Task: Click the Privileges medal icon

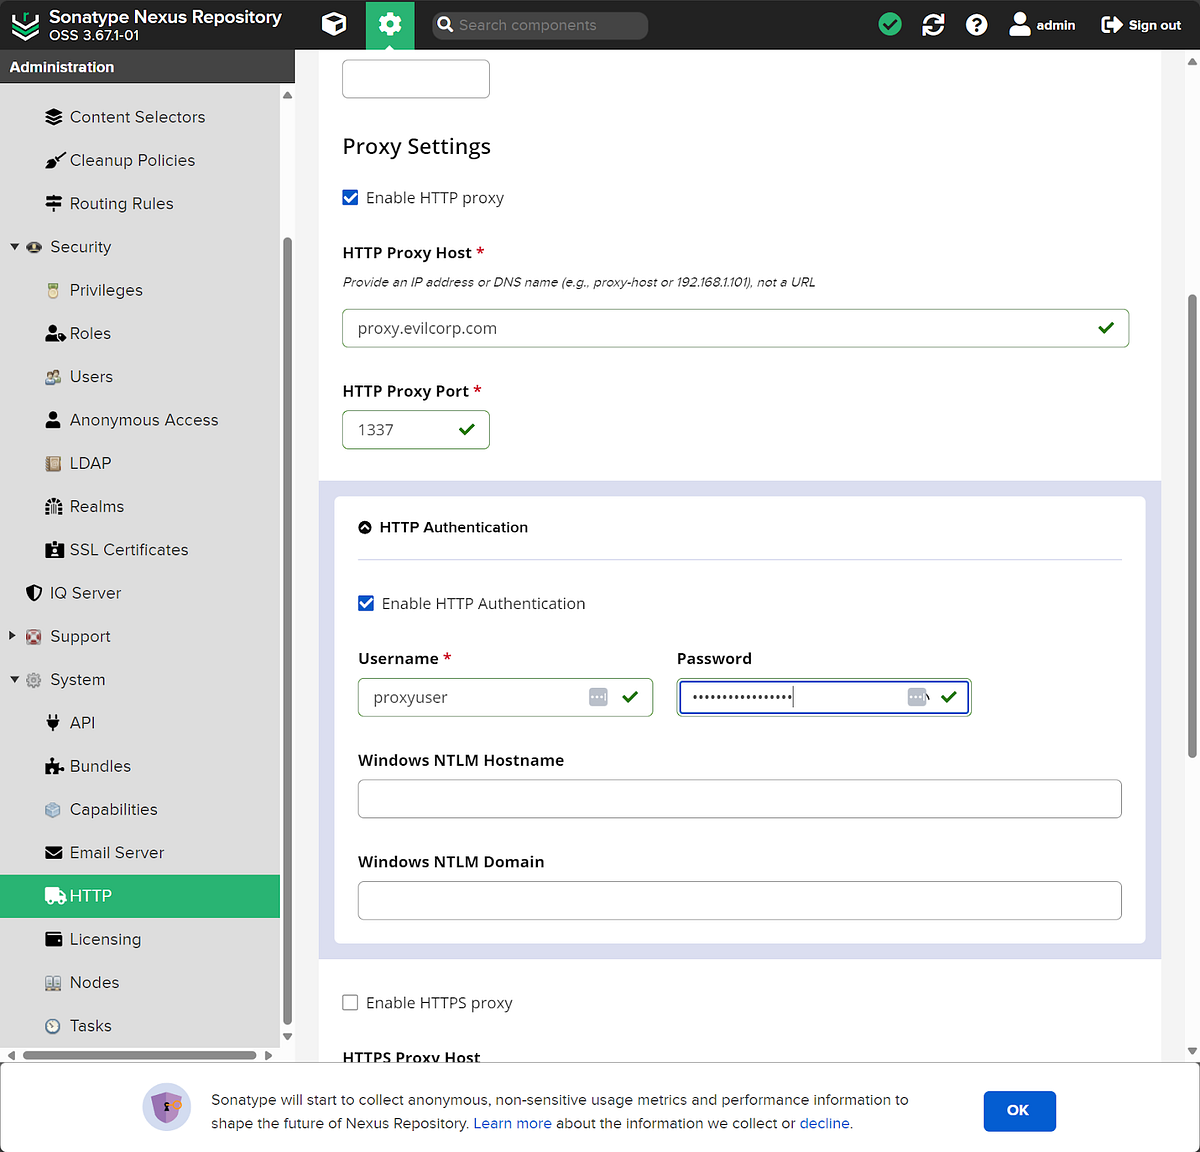Action: click(54, 290)
